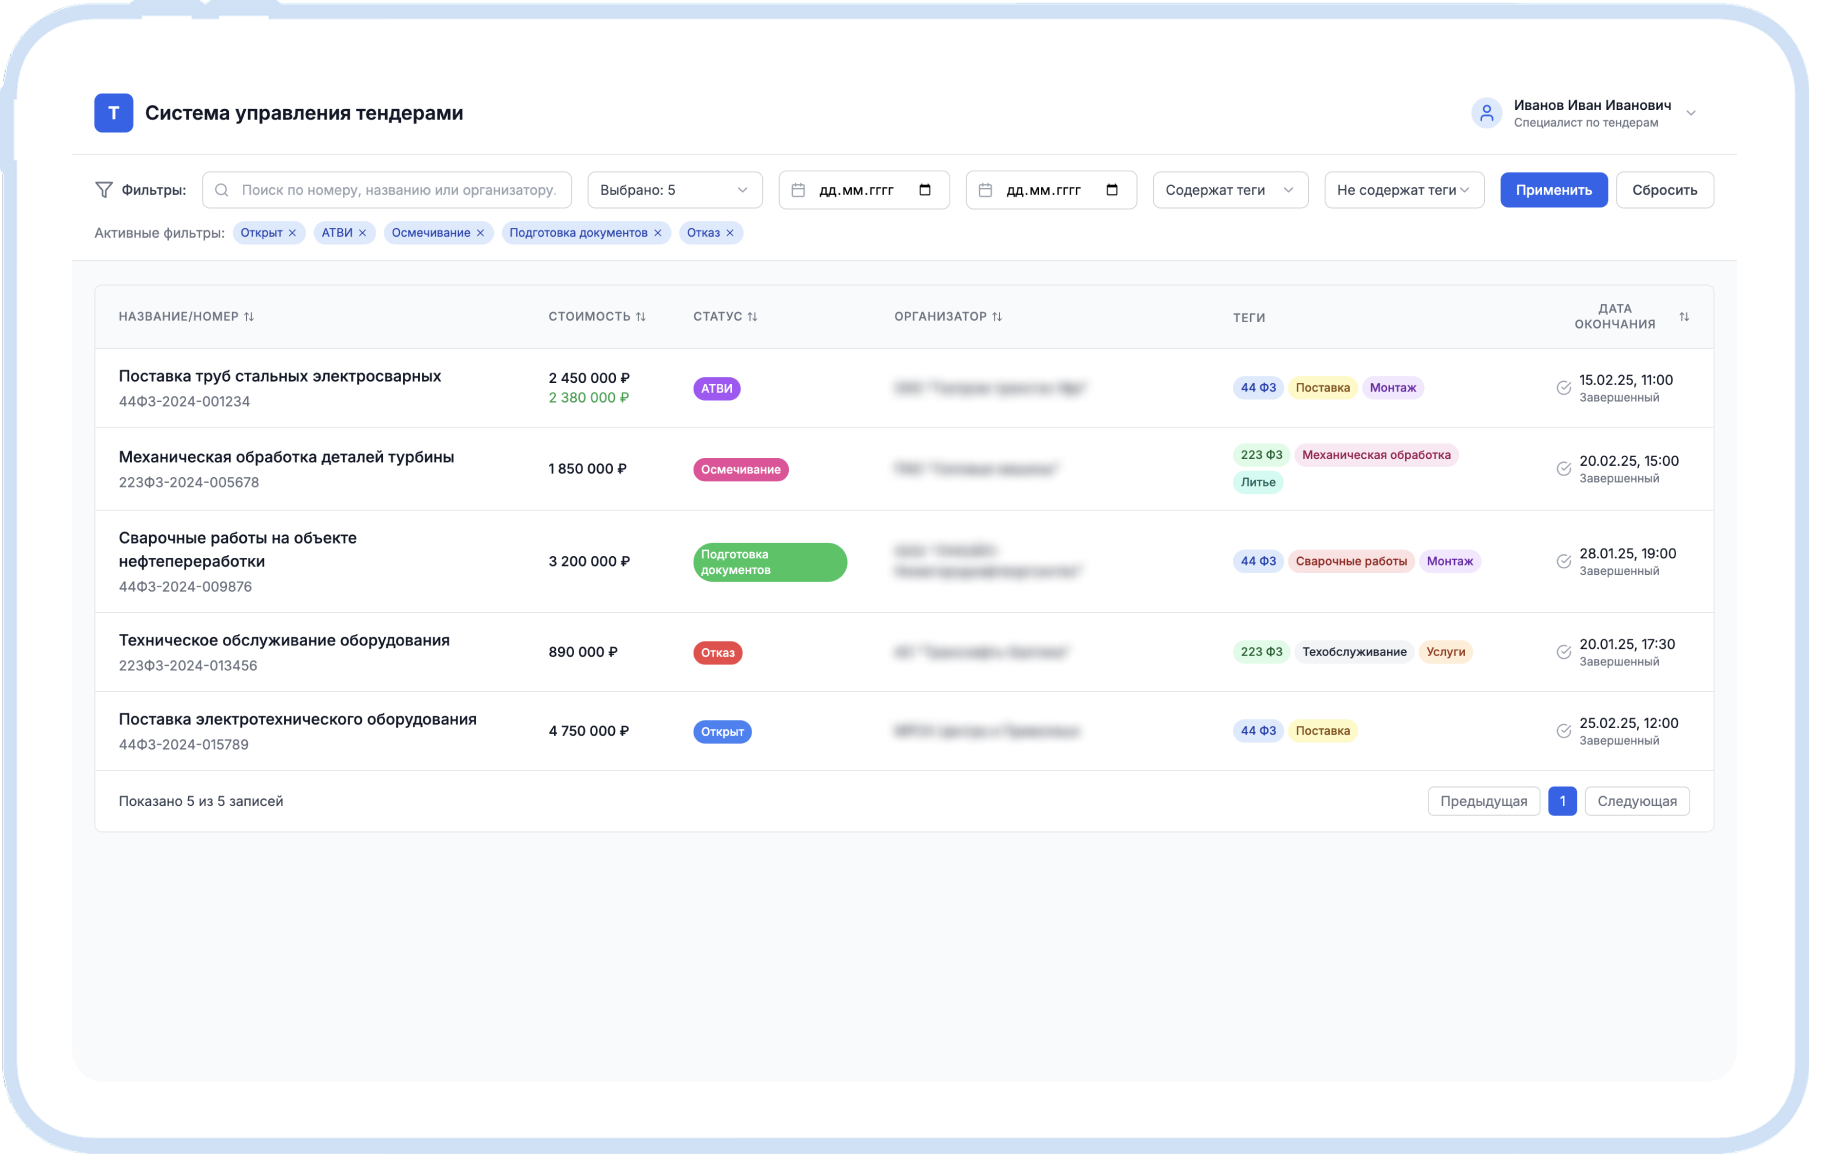Remove the 'Подготовка документов' filter chip
Image resolution: width=1823 pixels, height=1154 pixels.
657,233
